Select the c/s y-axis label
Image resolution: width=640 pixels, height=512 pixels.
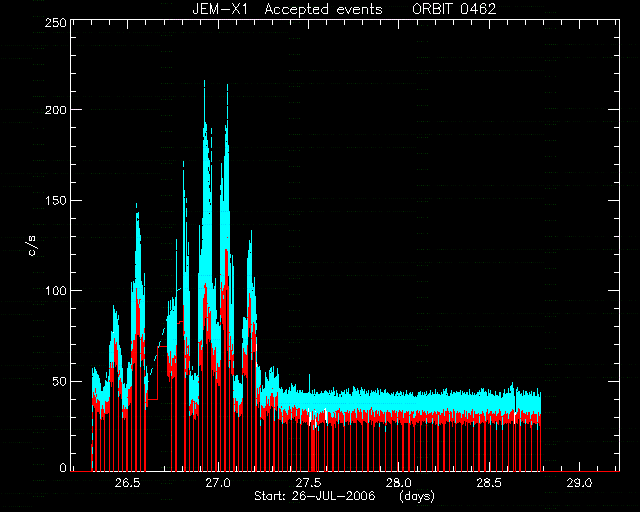click(32, 246)
